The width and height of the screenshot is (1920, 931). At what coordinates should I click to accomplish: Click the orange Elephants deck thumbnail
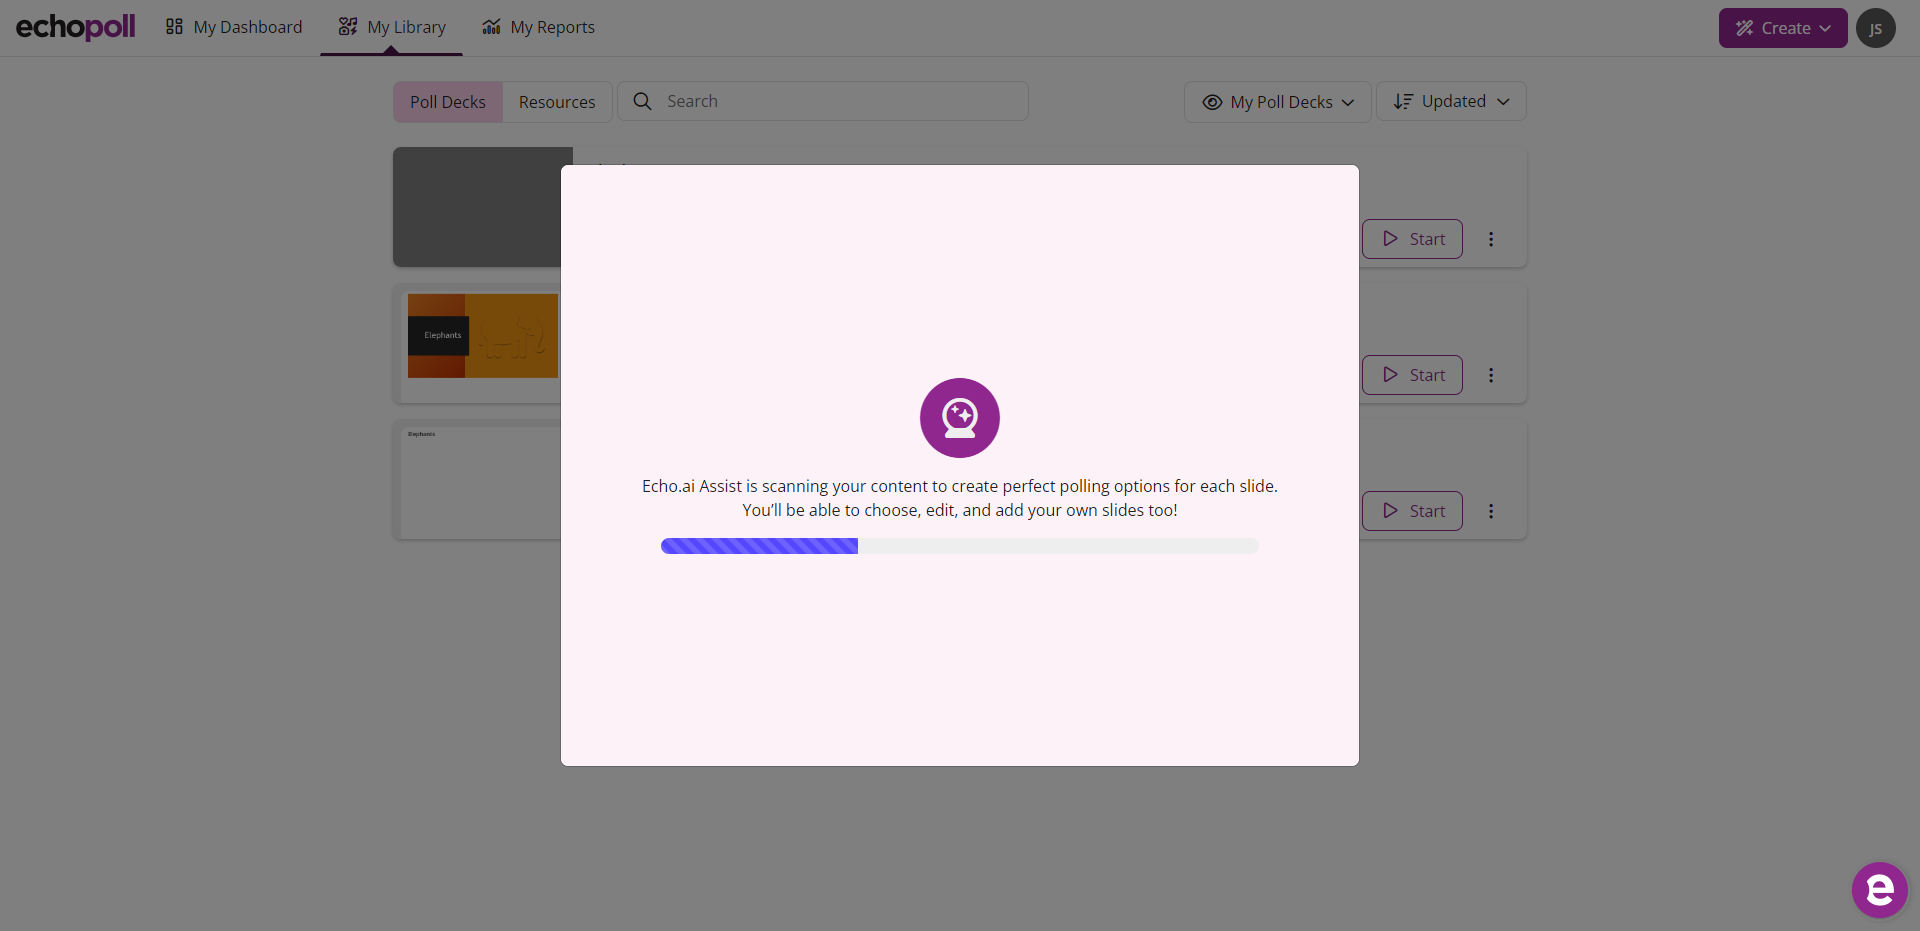(483, 336)
